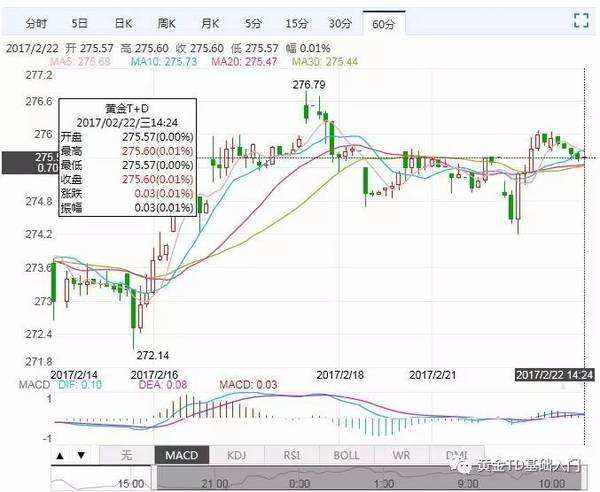Select the 日K tab

point(123,24)
